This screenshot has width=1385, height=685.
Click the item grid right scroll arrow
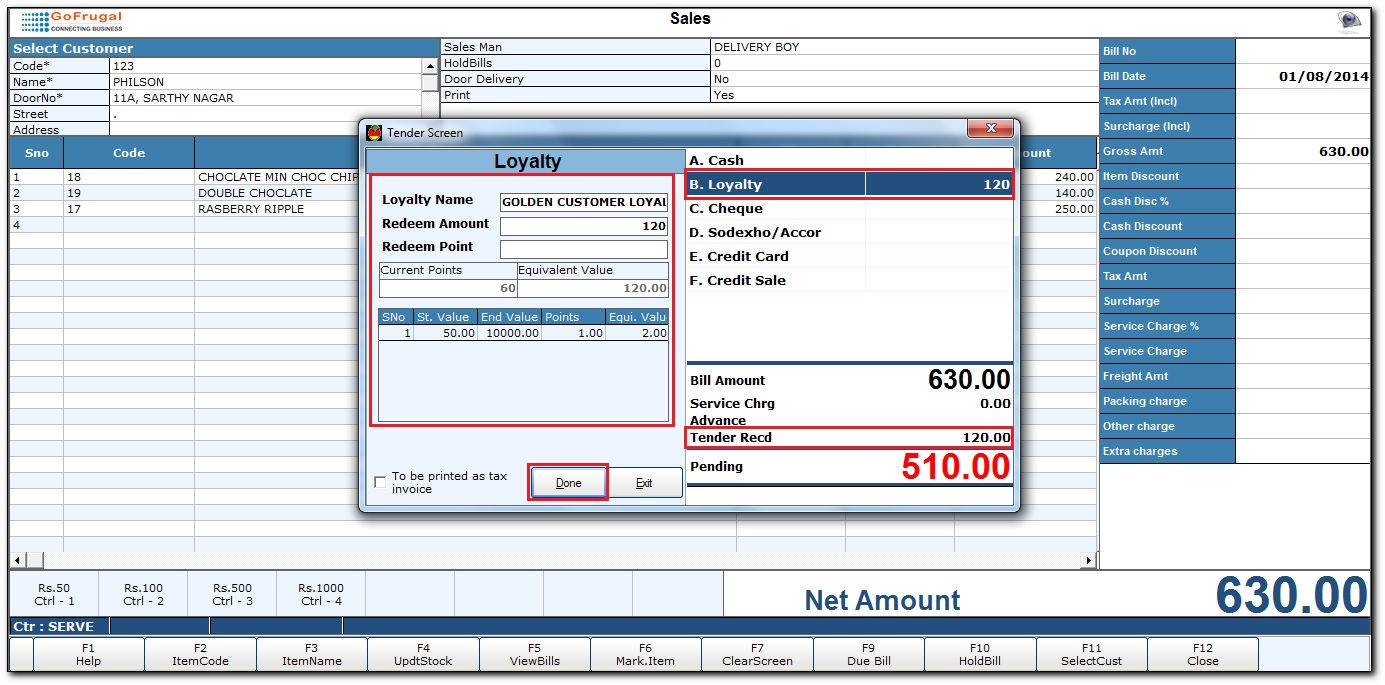point(1089,560)
